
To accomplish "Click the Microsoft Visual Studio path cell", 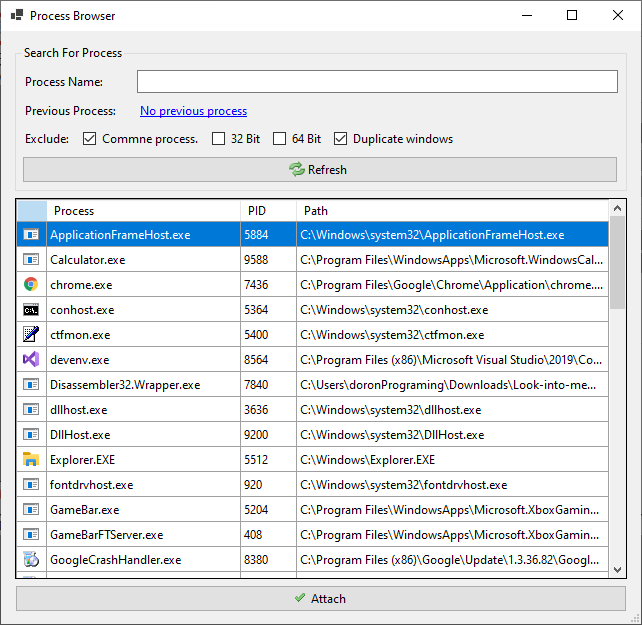I will 451,360.
